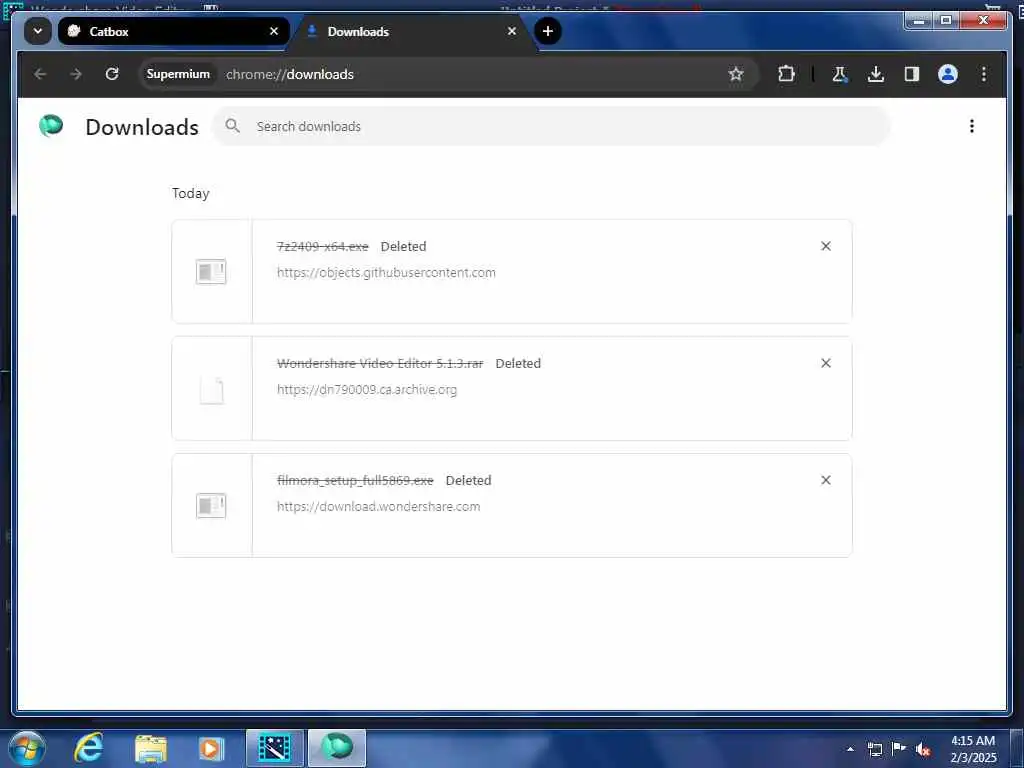Viewport: 1024px width, 768px height.
Task: Remove 7z2409-x64.exe from the list
Action: [825, 246]
